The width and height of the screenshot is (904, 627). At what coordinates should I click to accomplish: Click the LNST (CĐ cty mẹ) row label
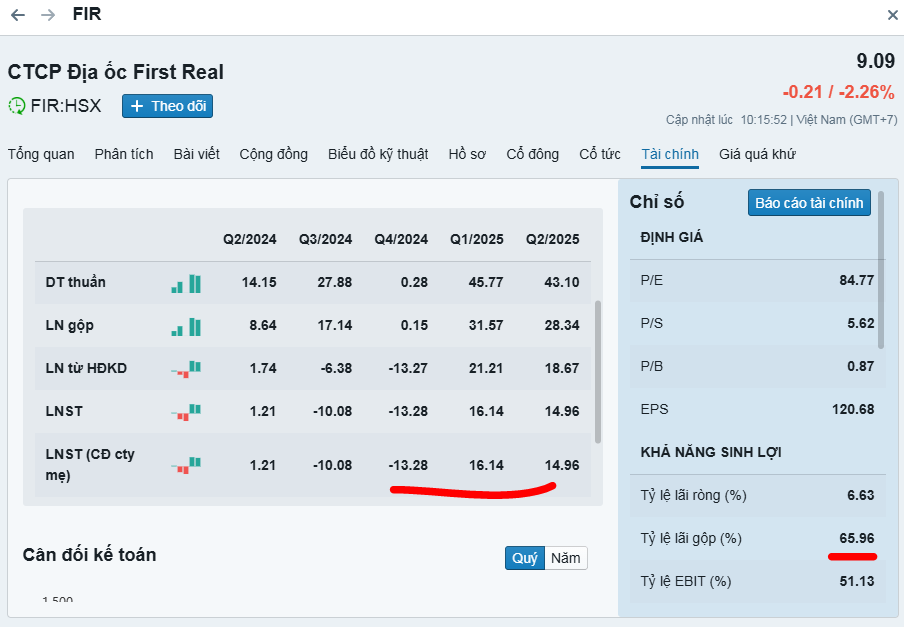pyautogui.click(x=90, y=464)
